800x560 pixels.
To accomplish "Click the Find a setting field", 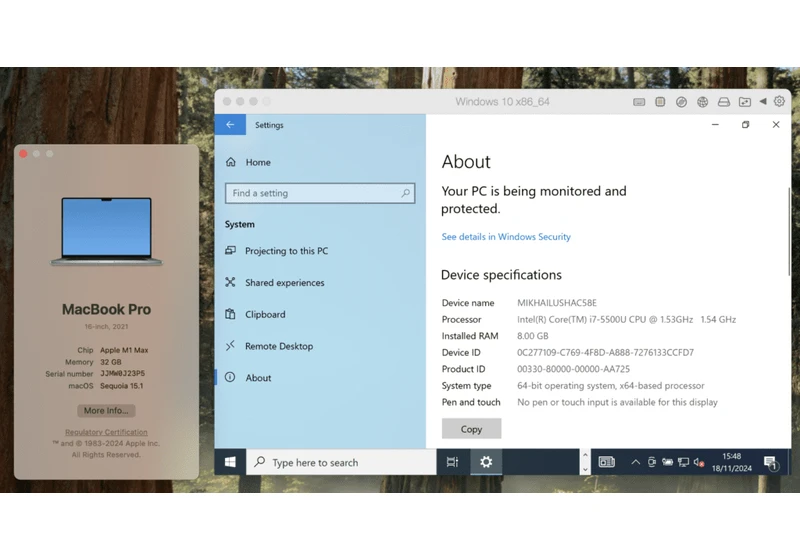I will click(x=320, y=193).
